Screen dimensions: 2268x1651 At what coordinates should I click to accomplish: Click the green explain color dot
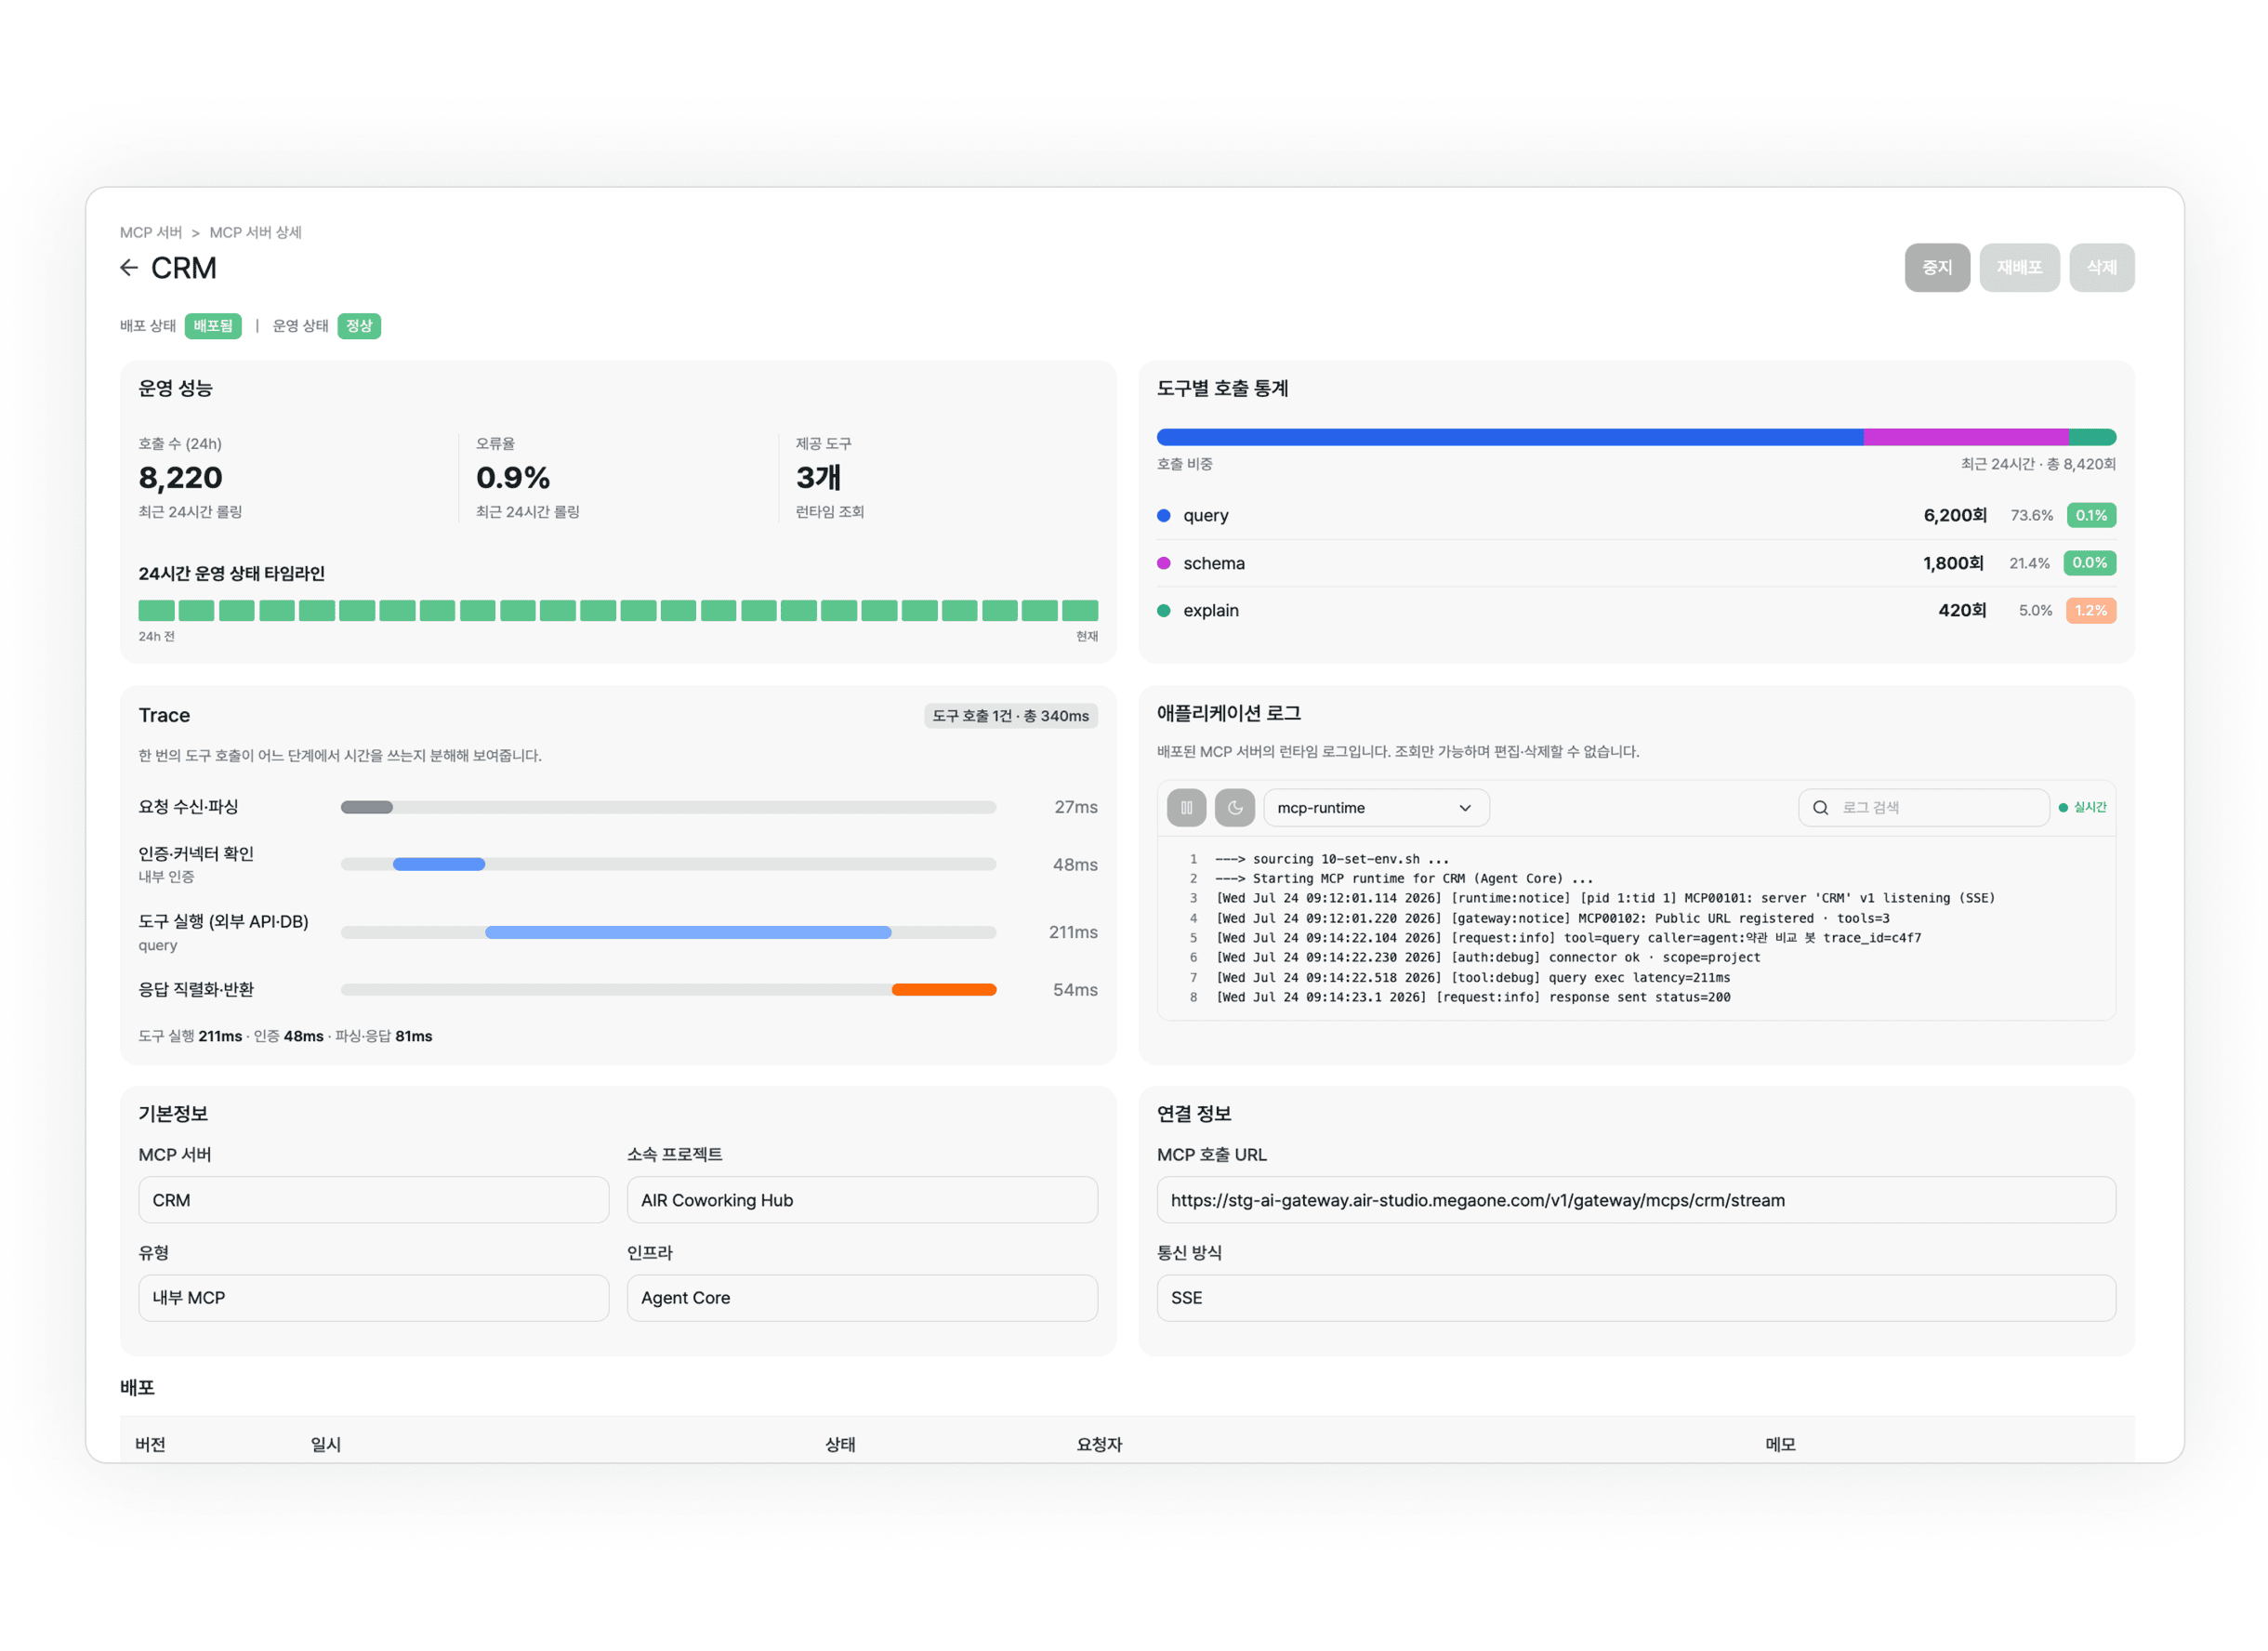(1163, 611)
